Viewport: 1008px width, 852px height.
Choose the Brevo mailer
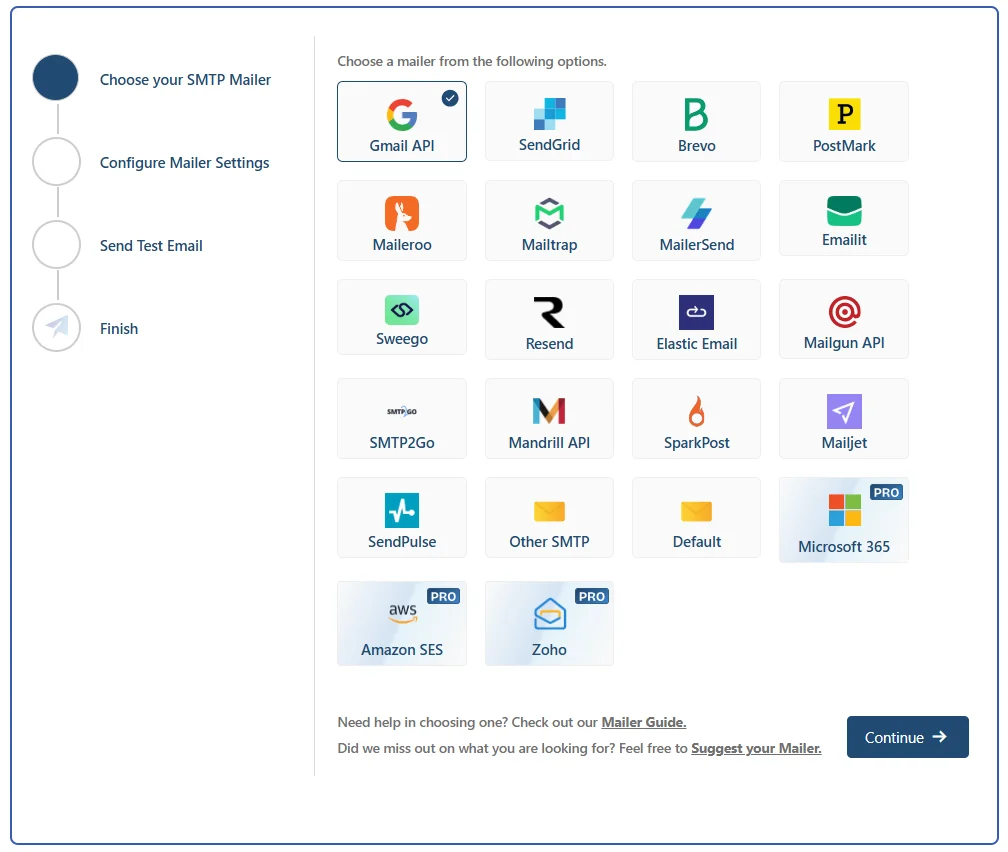click(695, 121)
